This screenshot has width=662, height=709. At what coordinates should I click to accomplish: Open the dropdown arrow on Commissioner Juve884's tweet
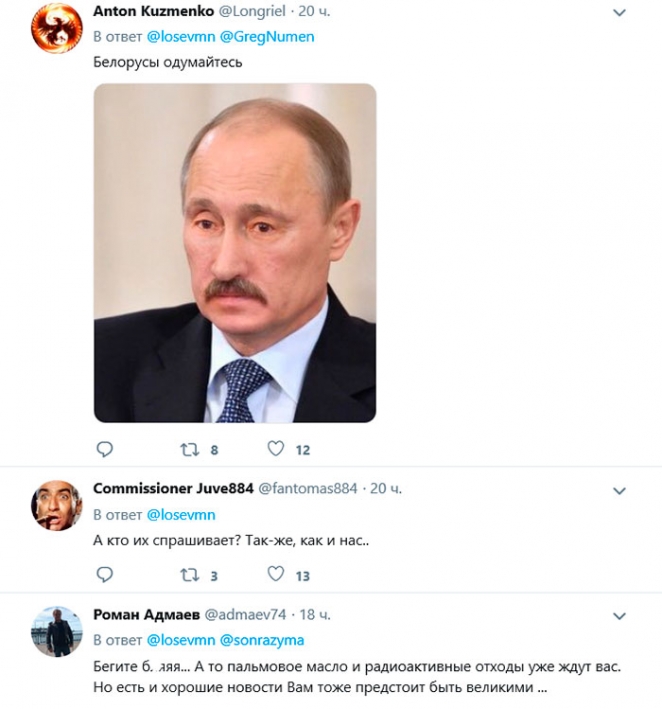pos(619,491)
